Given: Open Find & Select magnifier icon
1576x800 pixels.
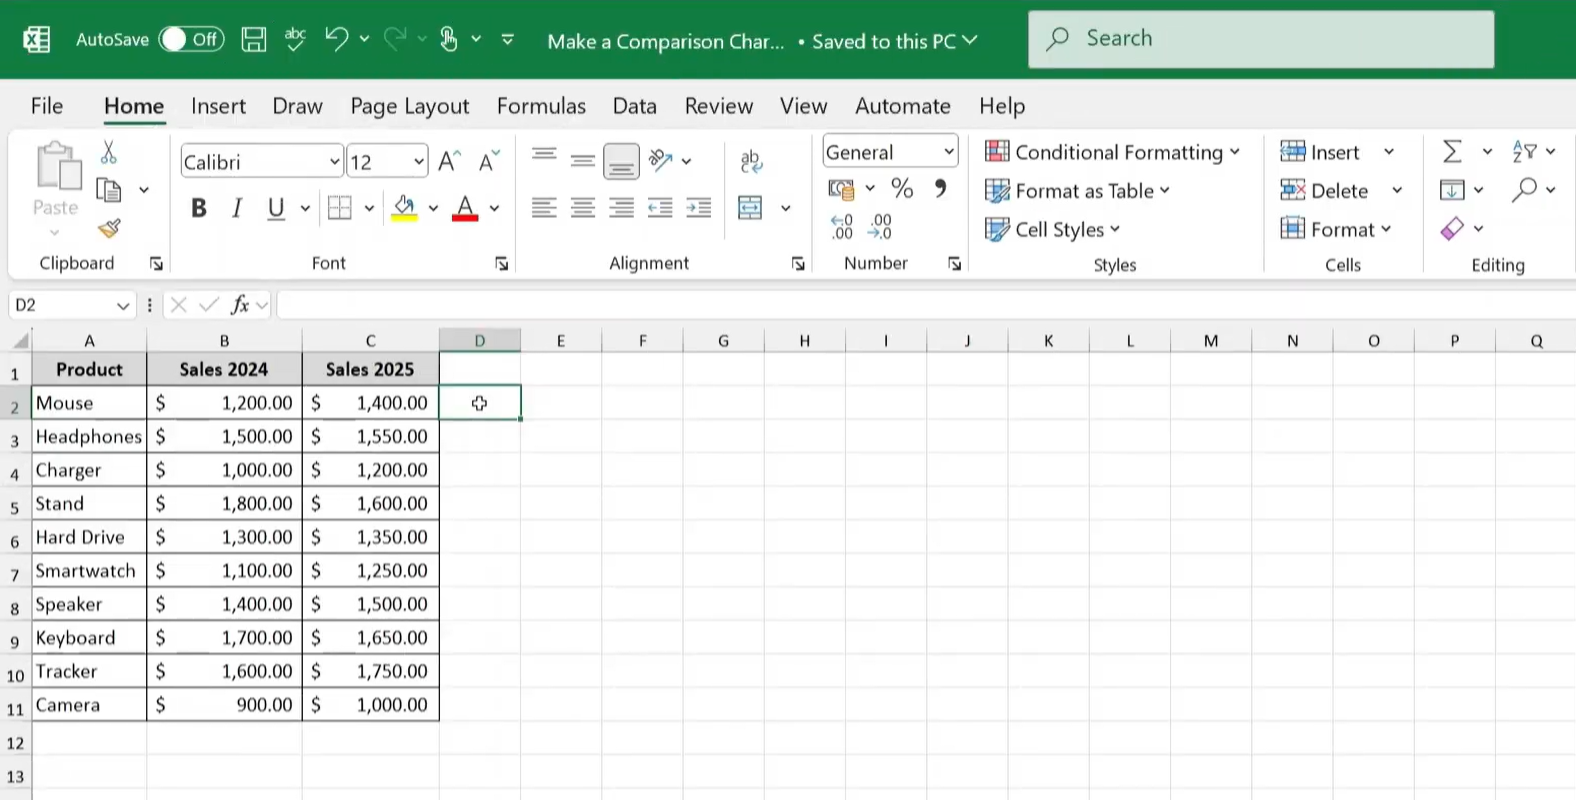Looking at the screenshot, I should [x=1524, y=189].
